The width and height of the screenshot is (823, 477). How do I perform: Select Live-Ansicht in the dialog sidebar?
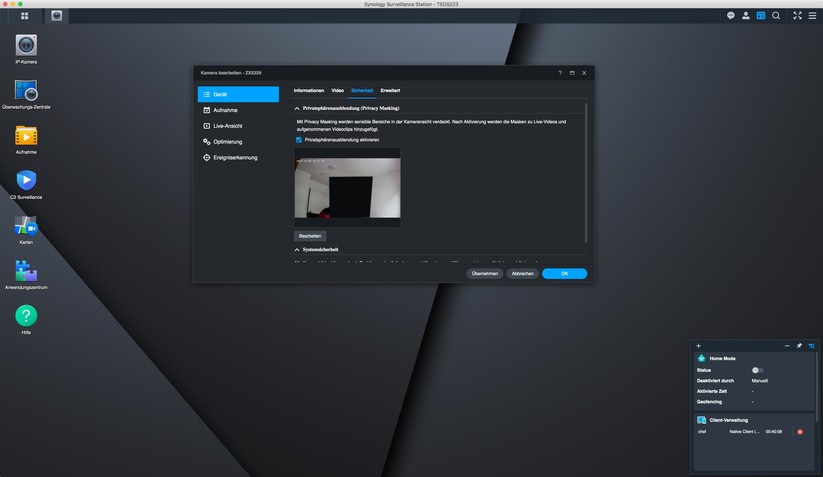[238, 126]
